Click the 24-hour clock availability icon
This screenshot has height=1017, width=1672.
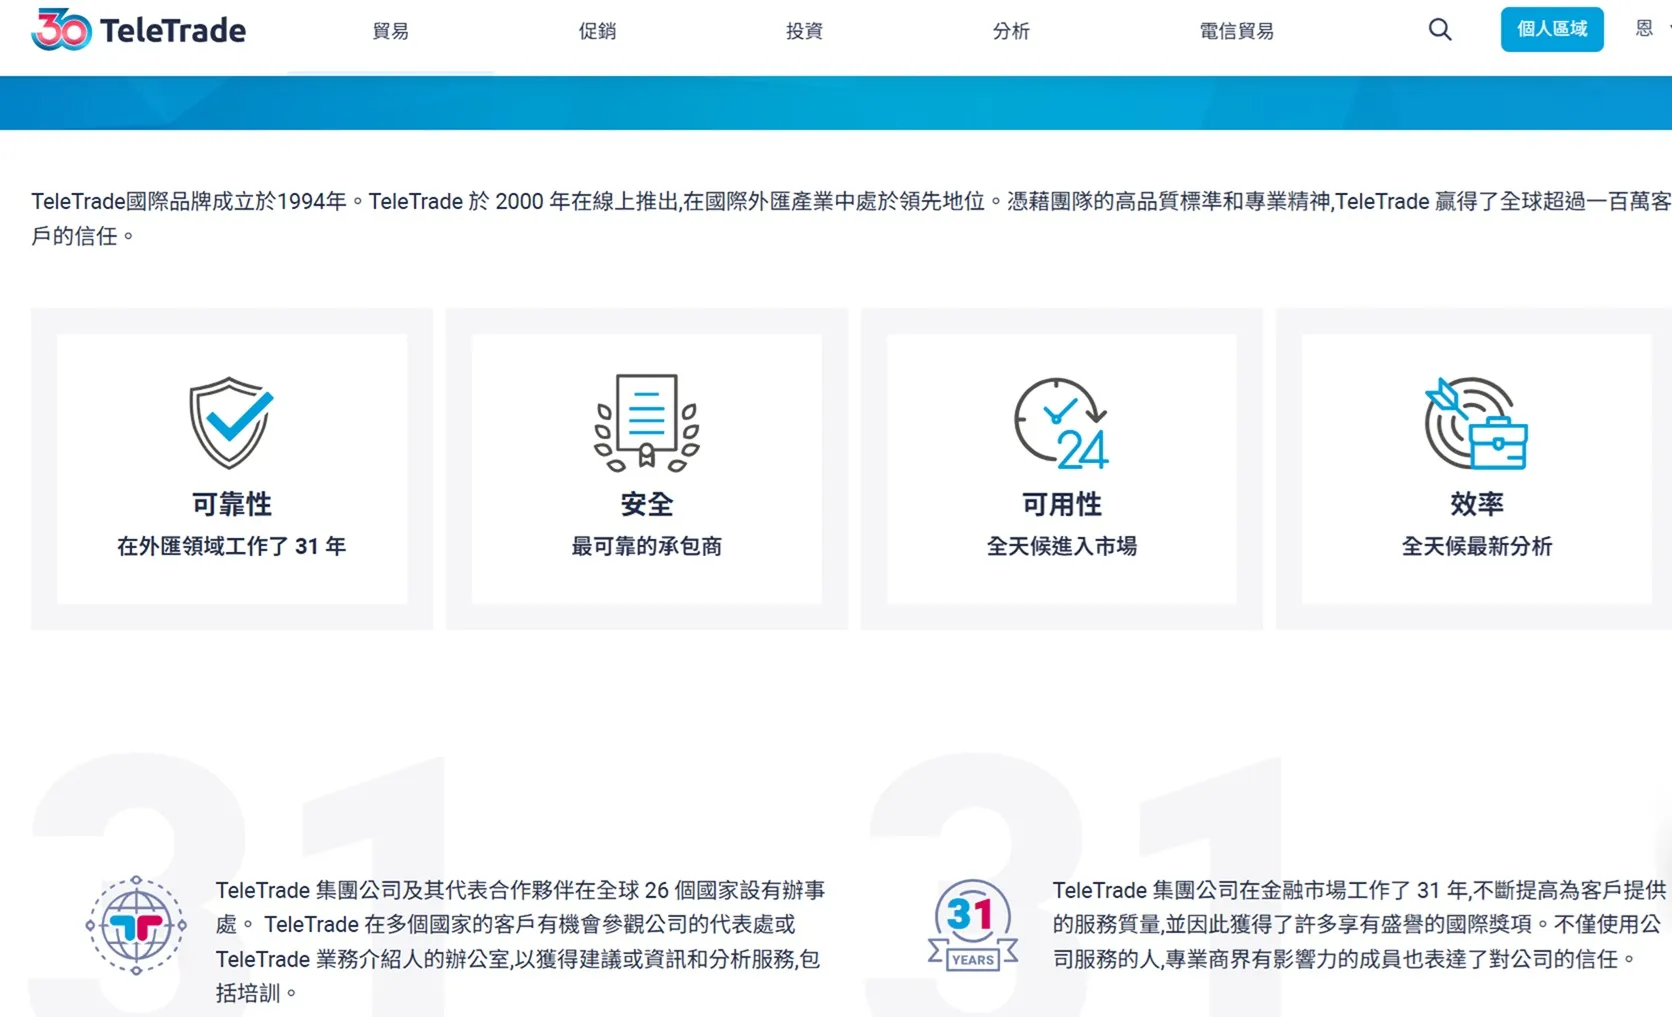(1061, 423)
